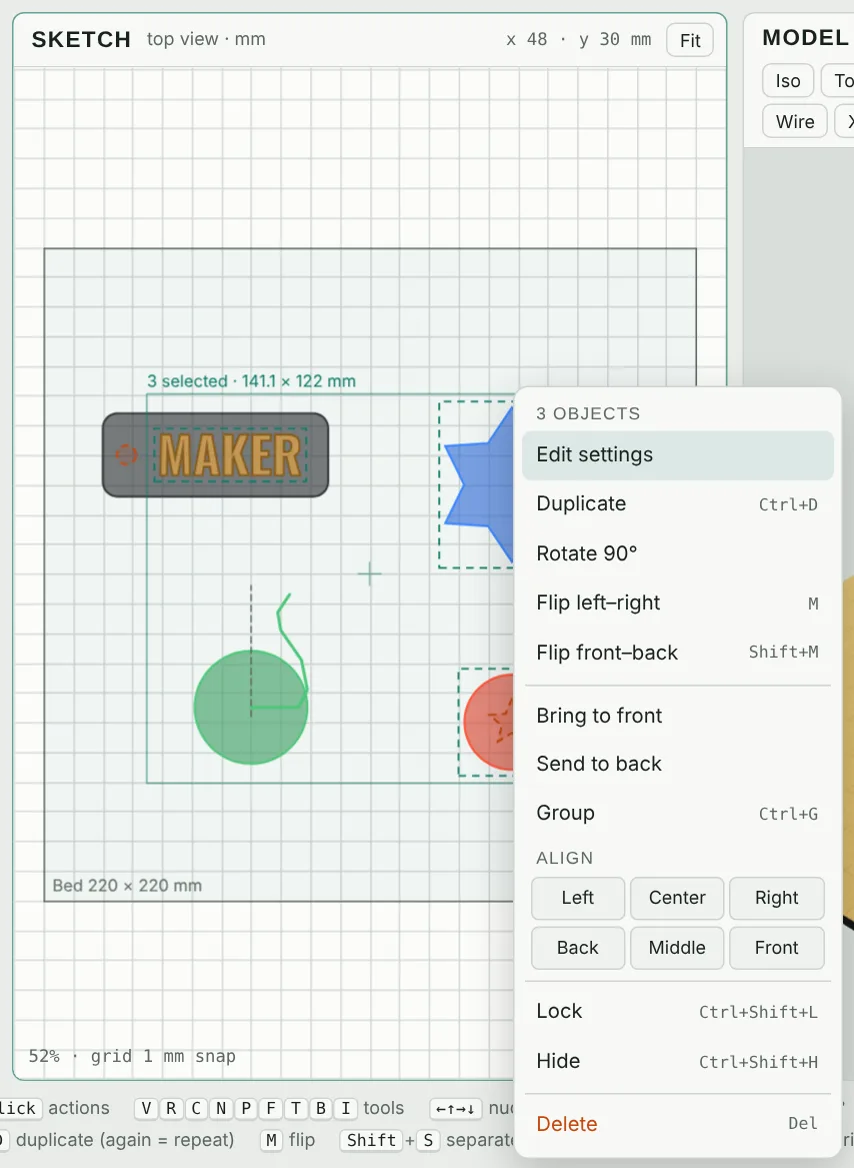Viewport: 854px width, 1168px height.
Task: Select the MAKER text object
Action: pos(230,455)
